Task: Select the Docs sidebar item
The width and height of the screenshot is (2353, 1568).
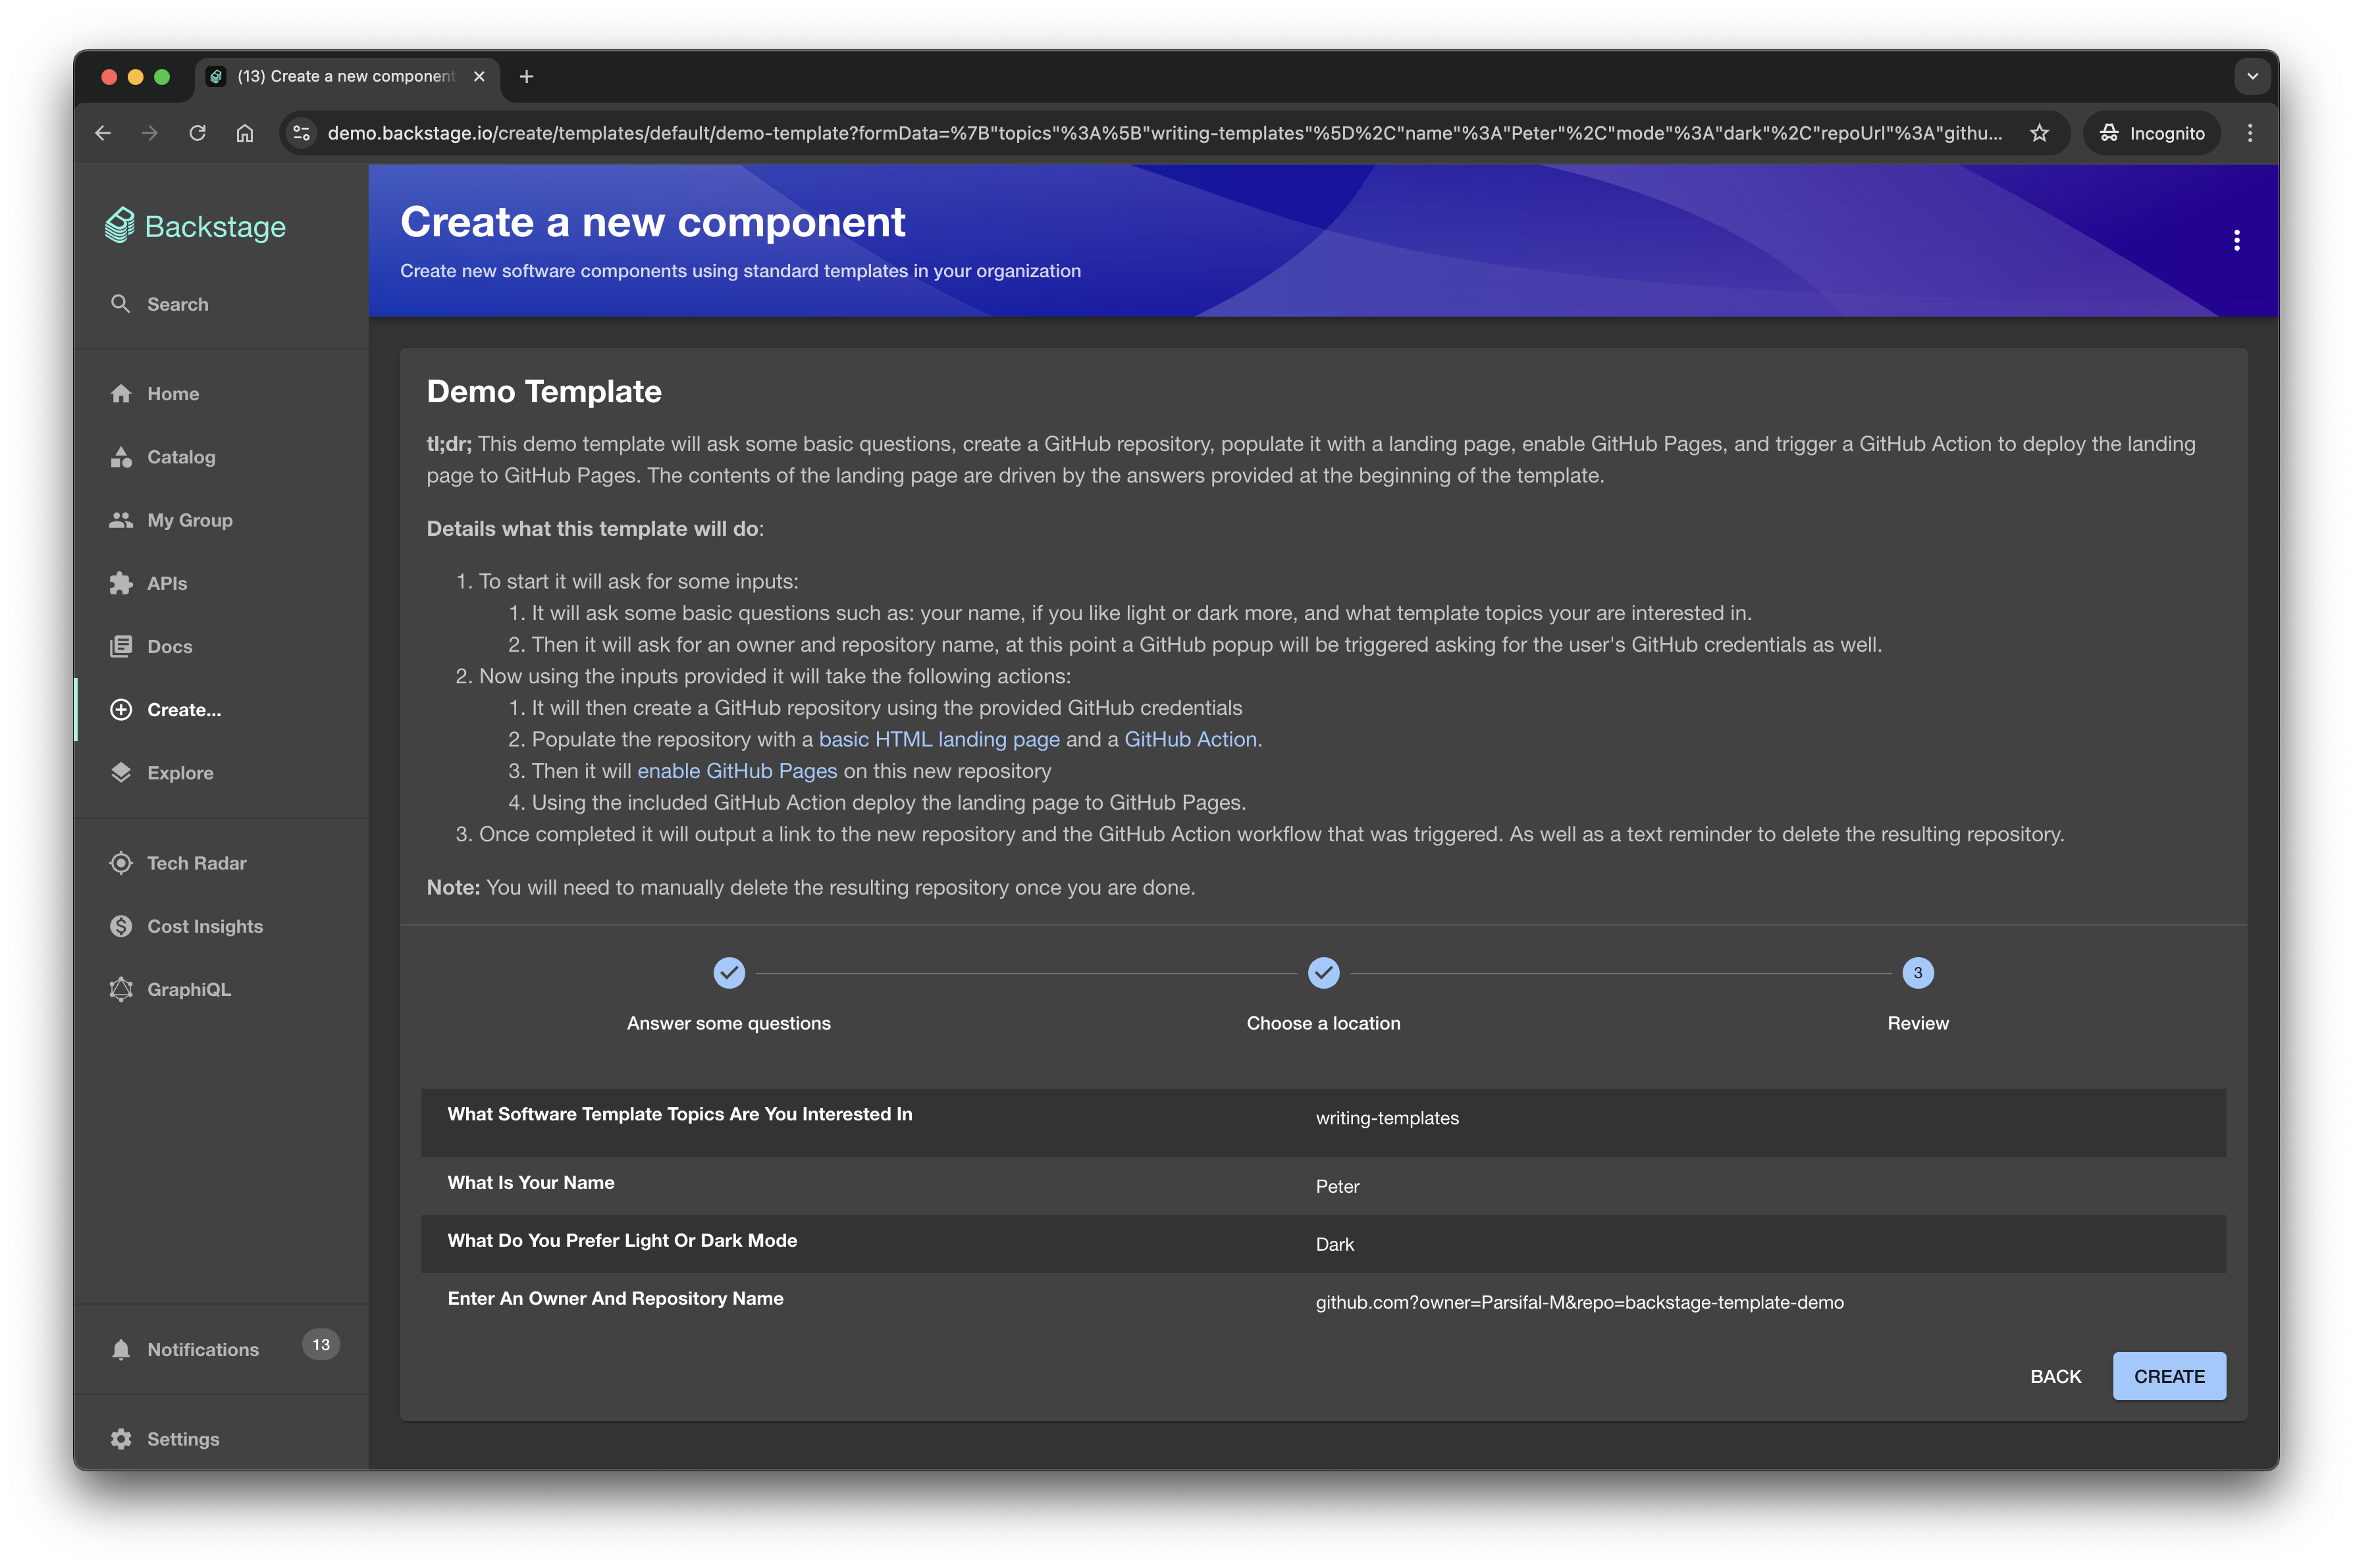Action: pyautogui.click(x=169, y=647)
